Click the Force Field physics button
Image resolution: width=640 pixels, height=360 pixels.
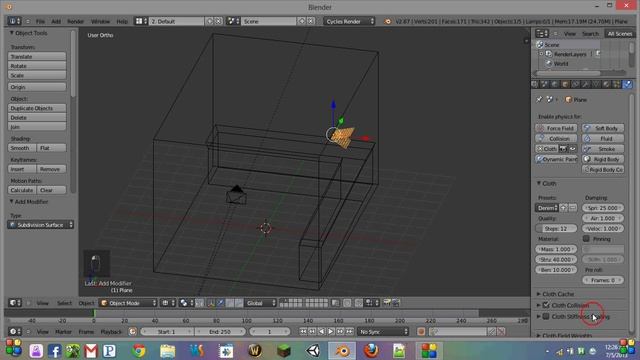(556, 128)
